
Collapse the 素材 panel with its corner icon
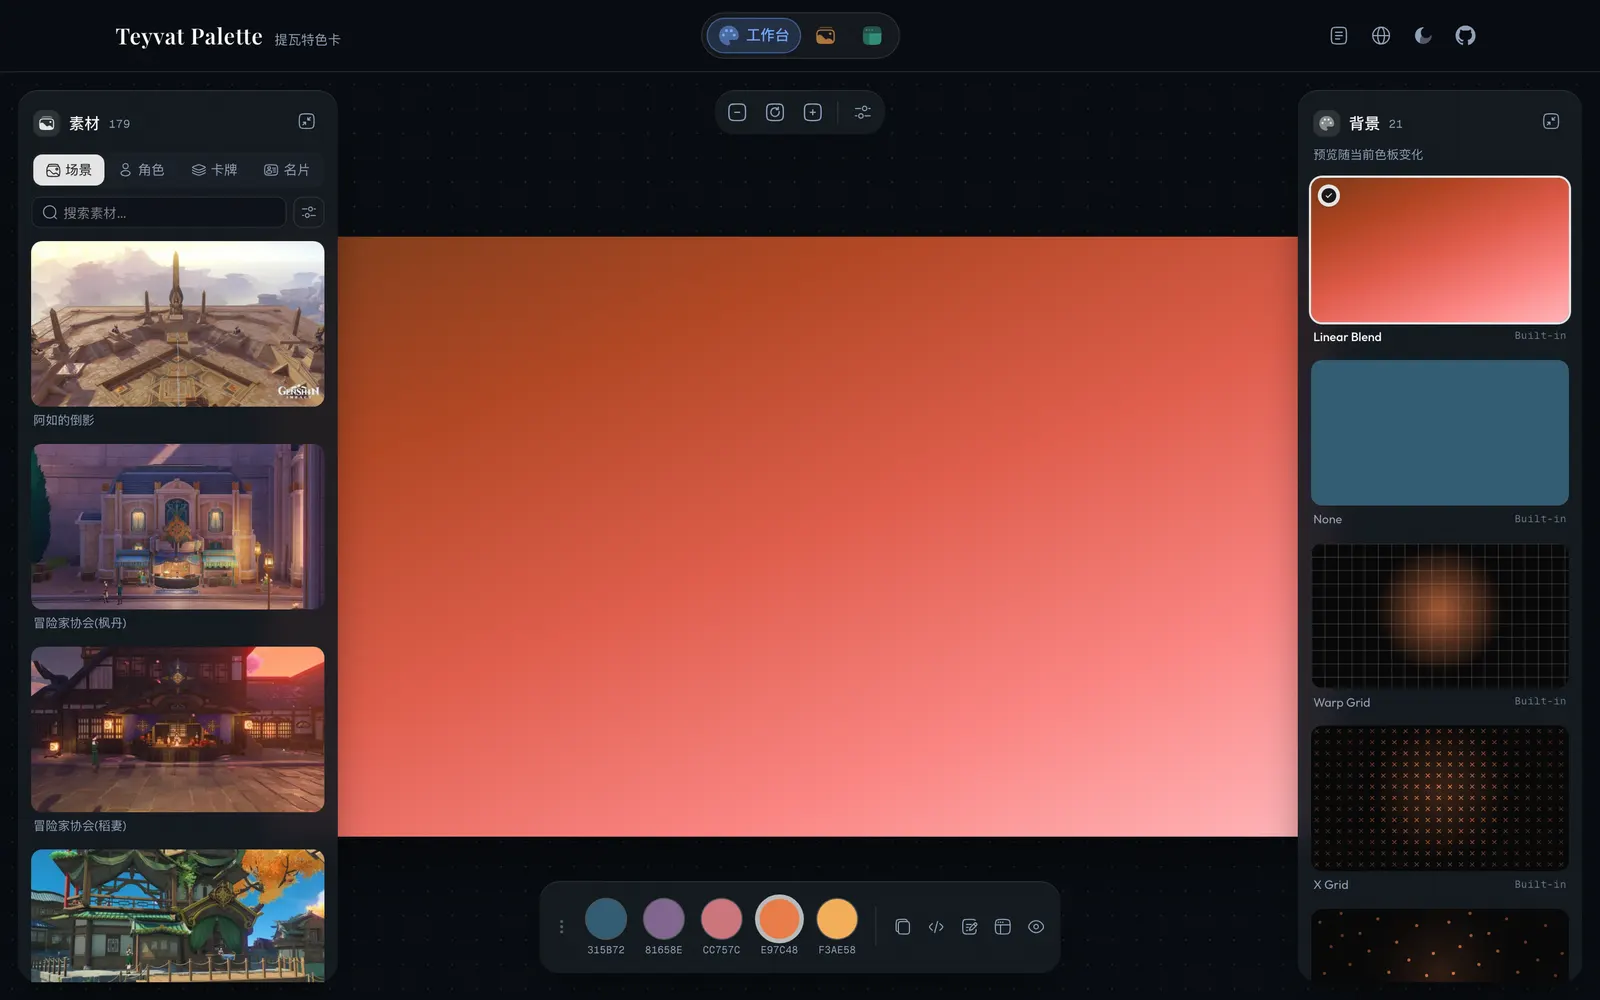(x=307, y=121)
